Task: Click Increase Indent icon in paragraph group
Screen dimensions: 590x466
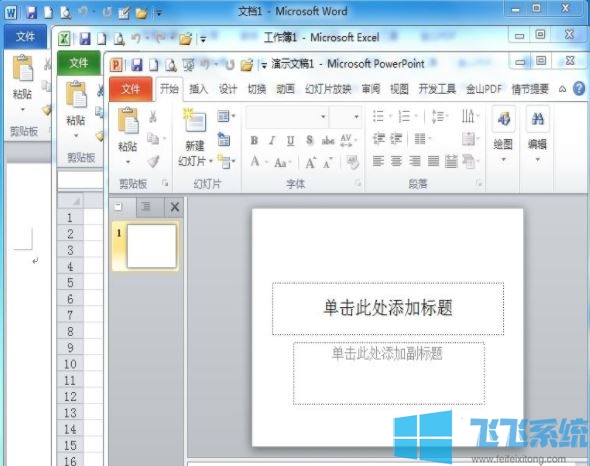Action: point(396,139)
